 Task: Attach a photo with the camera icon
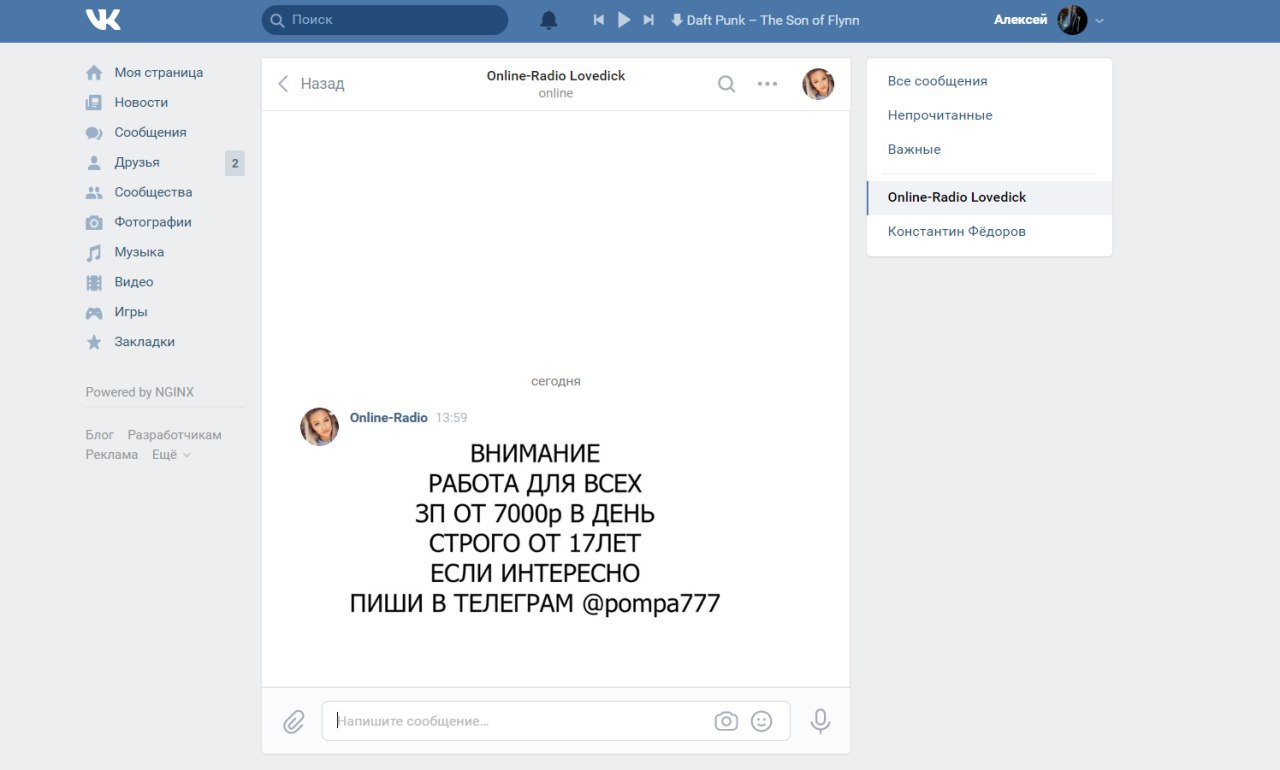[726, 721]
